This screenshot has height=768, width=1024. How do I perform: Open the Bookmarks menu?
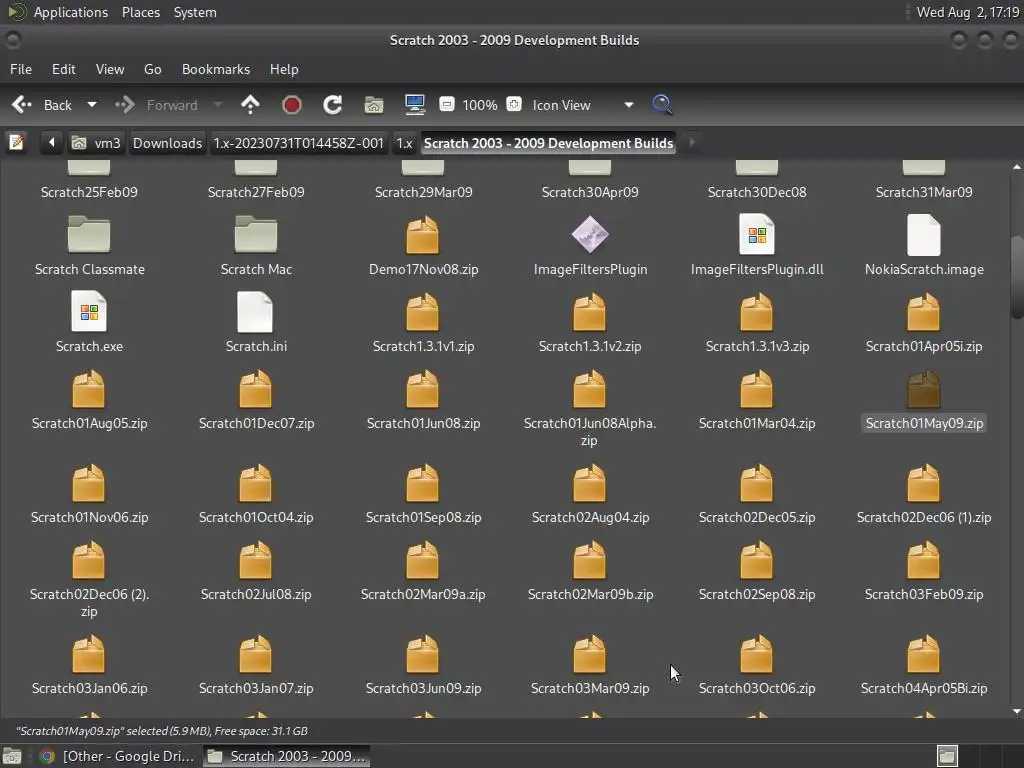point(216,69)
